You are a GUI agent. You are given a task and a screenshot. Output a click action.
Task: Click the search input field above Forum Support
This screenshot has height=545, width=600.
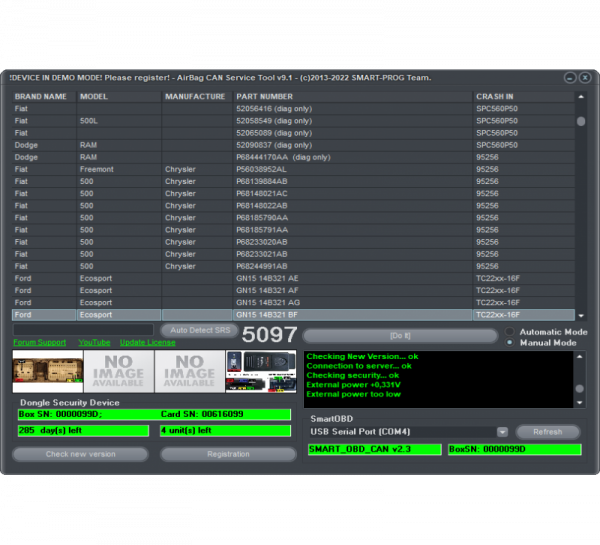click(83, 330)
